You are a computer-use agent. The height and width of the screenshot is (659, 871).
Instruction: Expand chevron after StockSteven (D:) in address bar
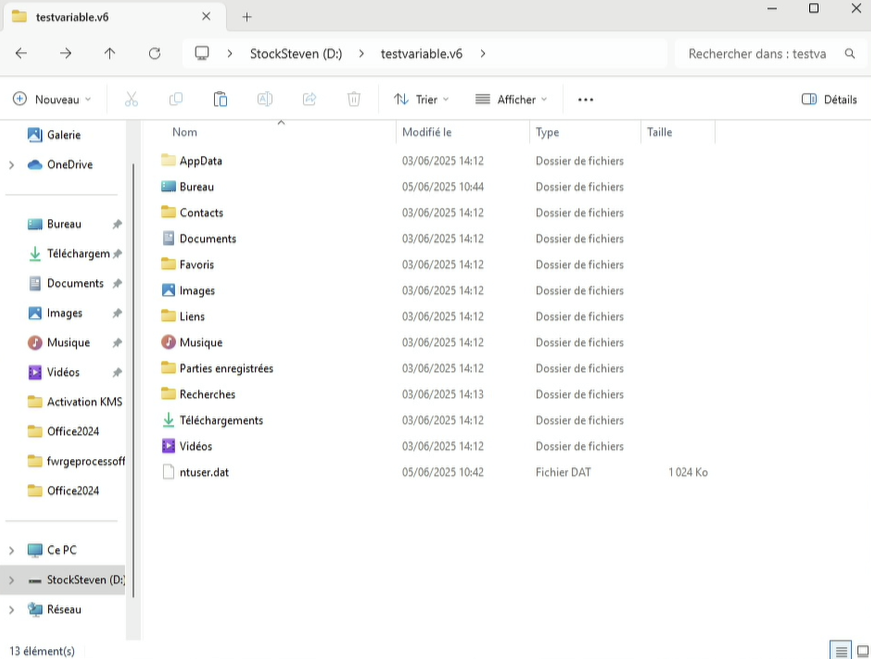click(x=362, y=53)
